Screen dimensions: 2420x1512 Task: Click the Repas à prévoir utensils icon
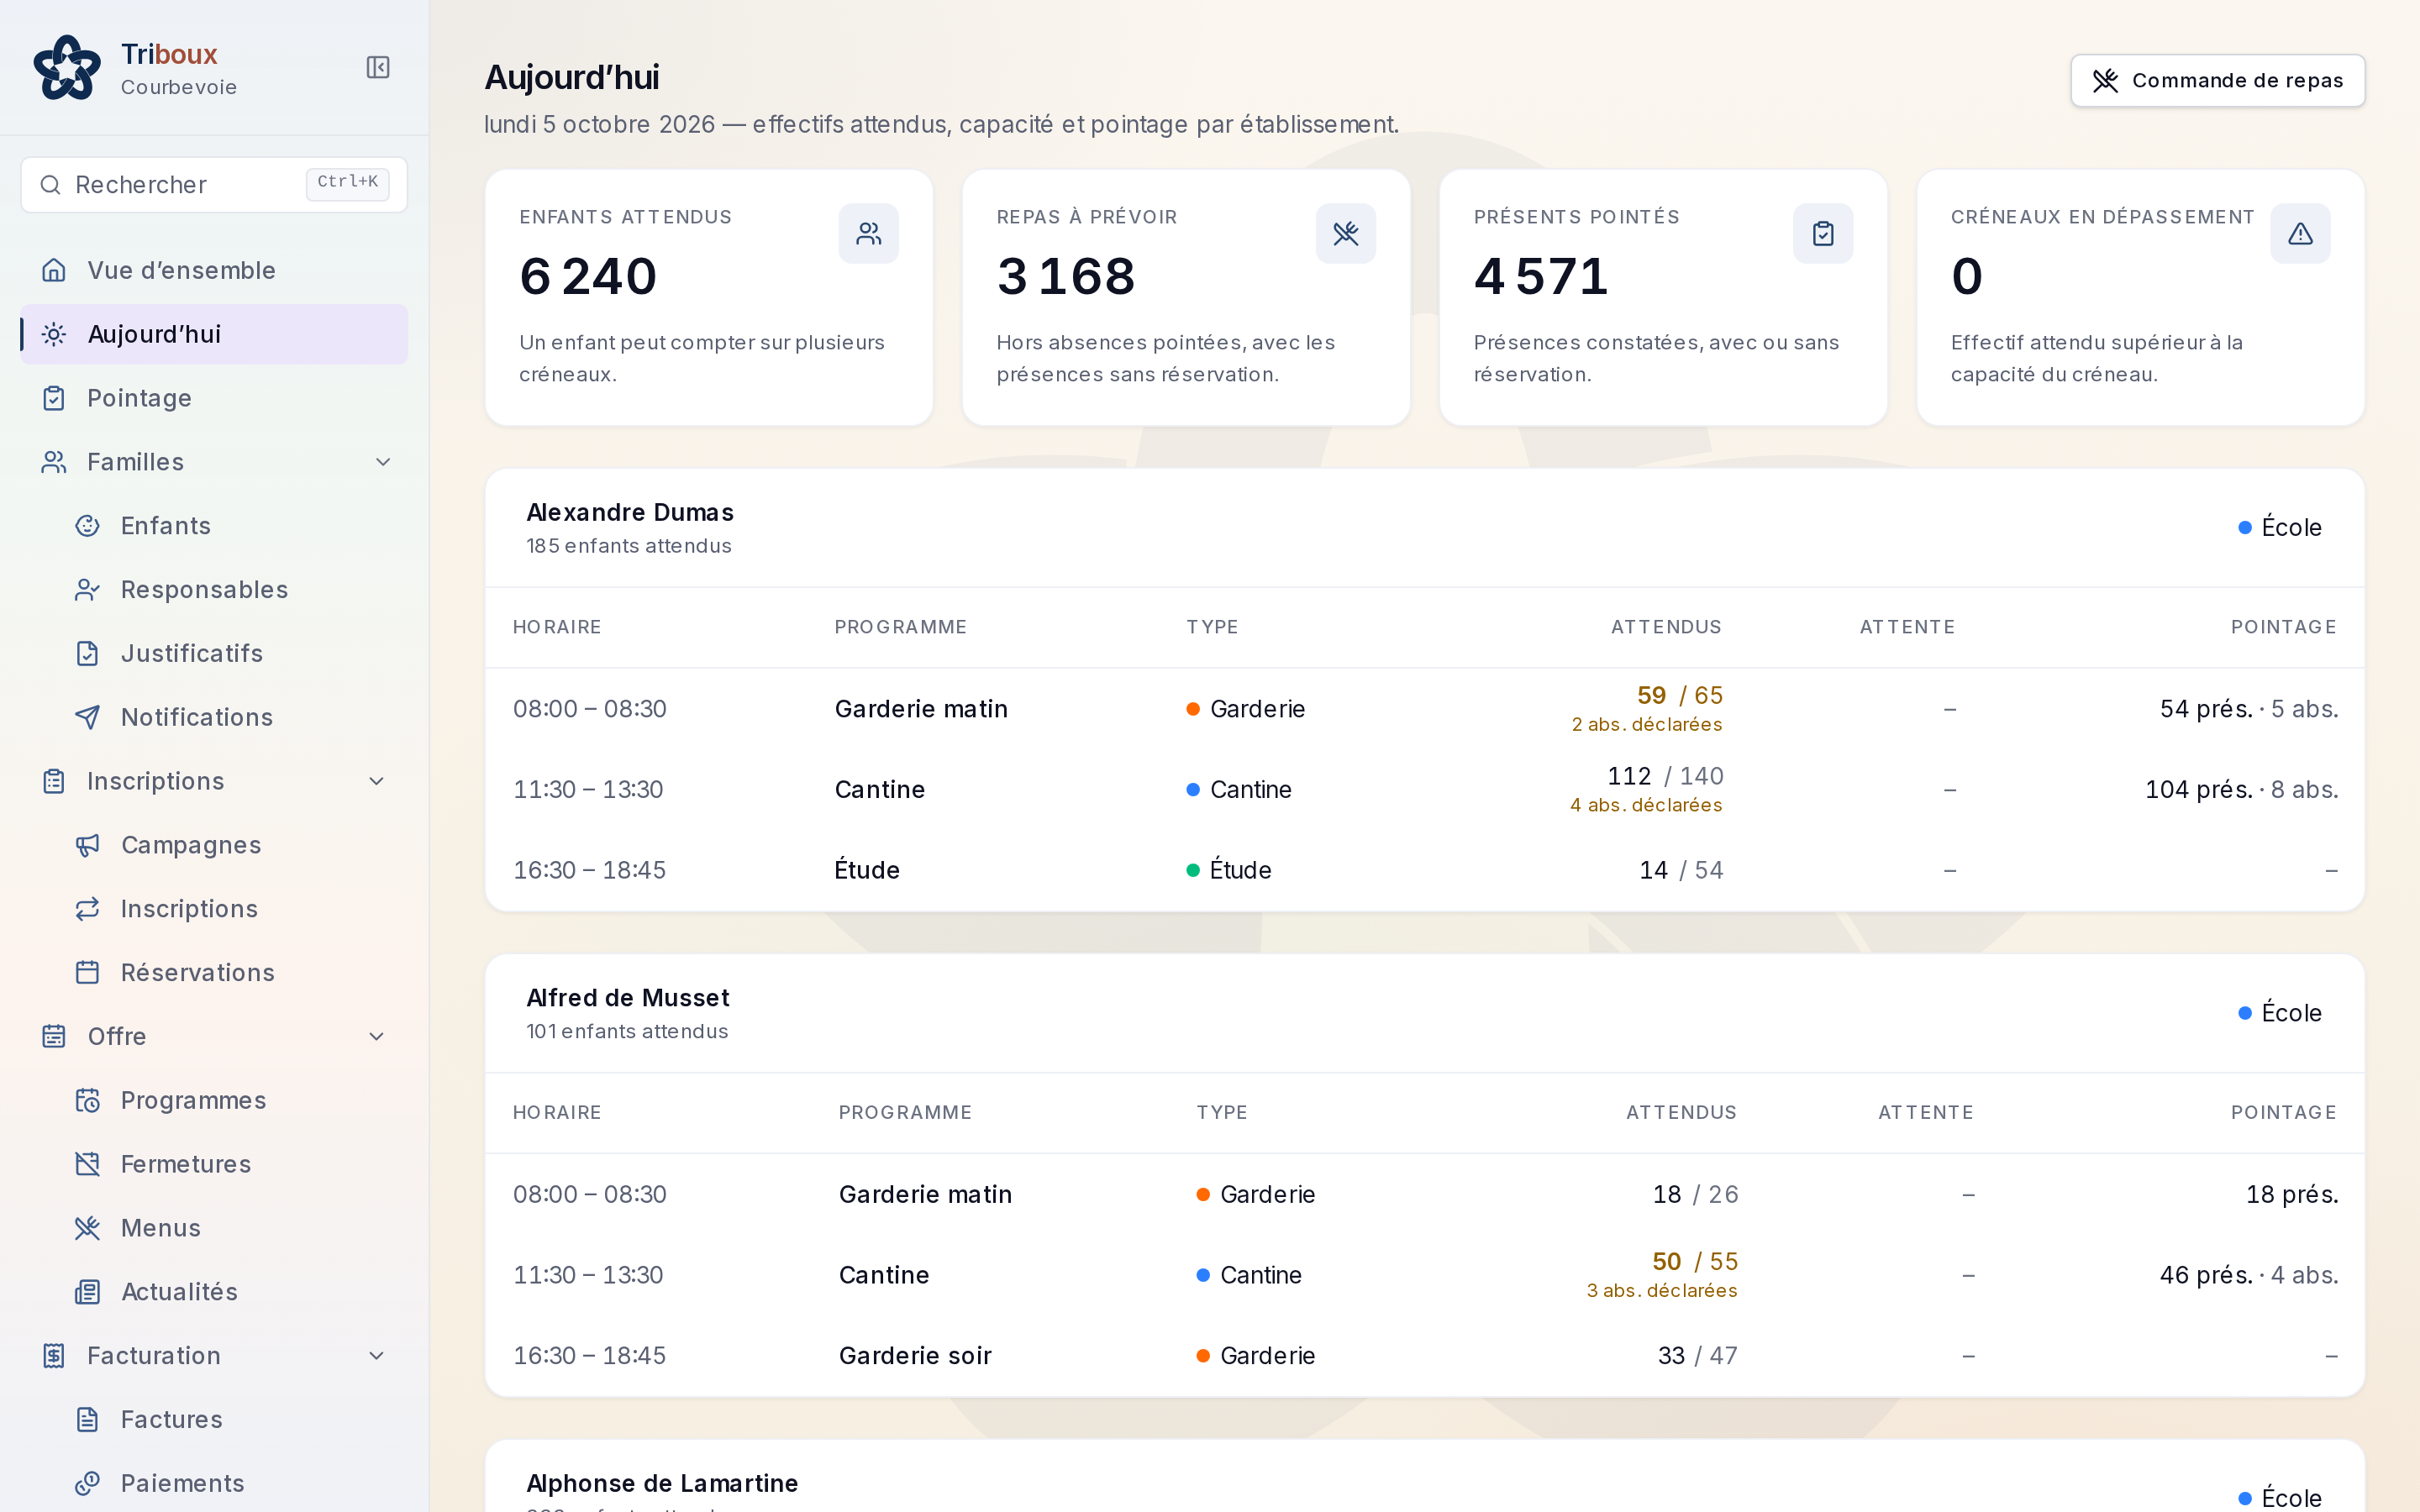click(x=1345, y=234)
